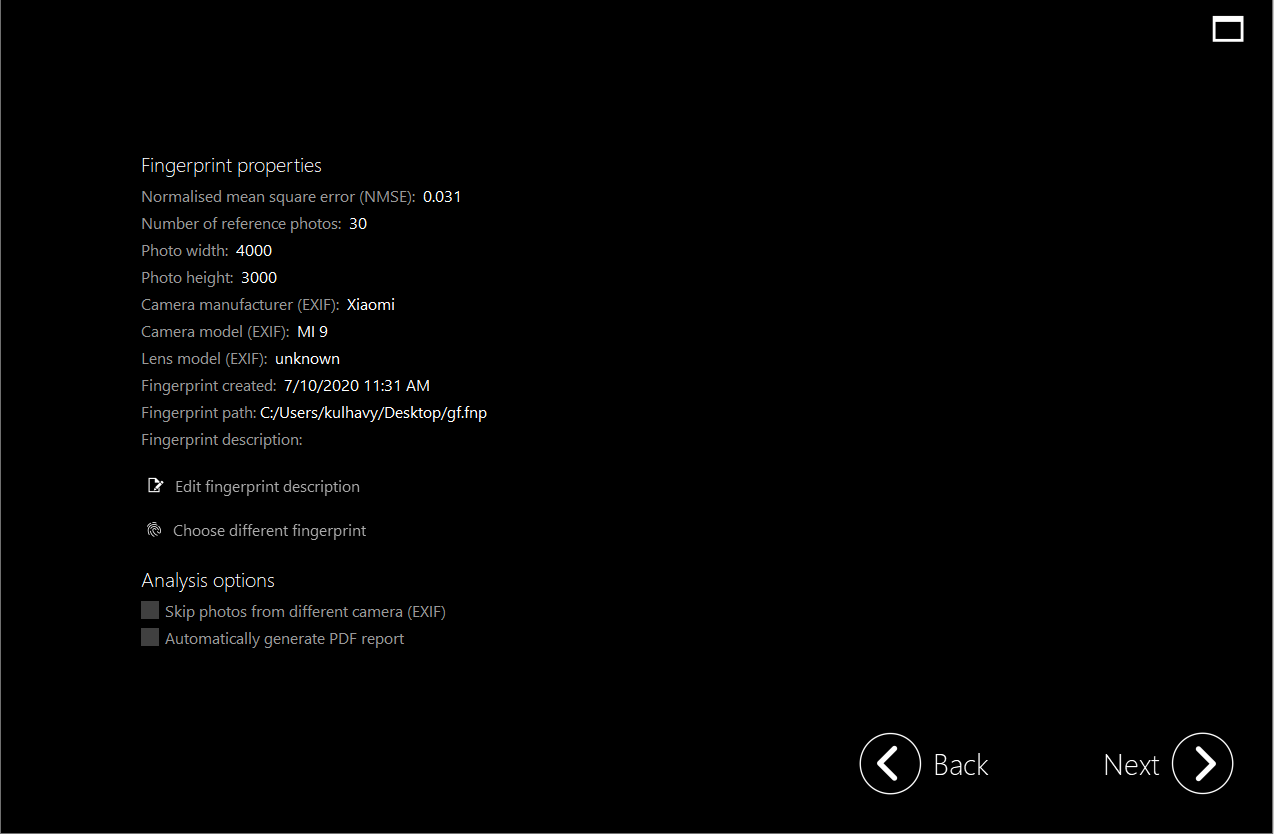Click the fingerprint path C:/Users/kulhavy/Desktop/gf.fnp
Image resolution: width=1274 pixels, height=834 pixels.
click(373, 412)
